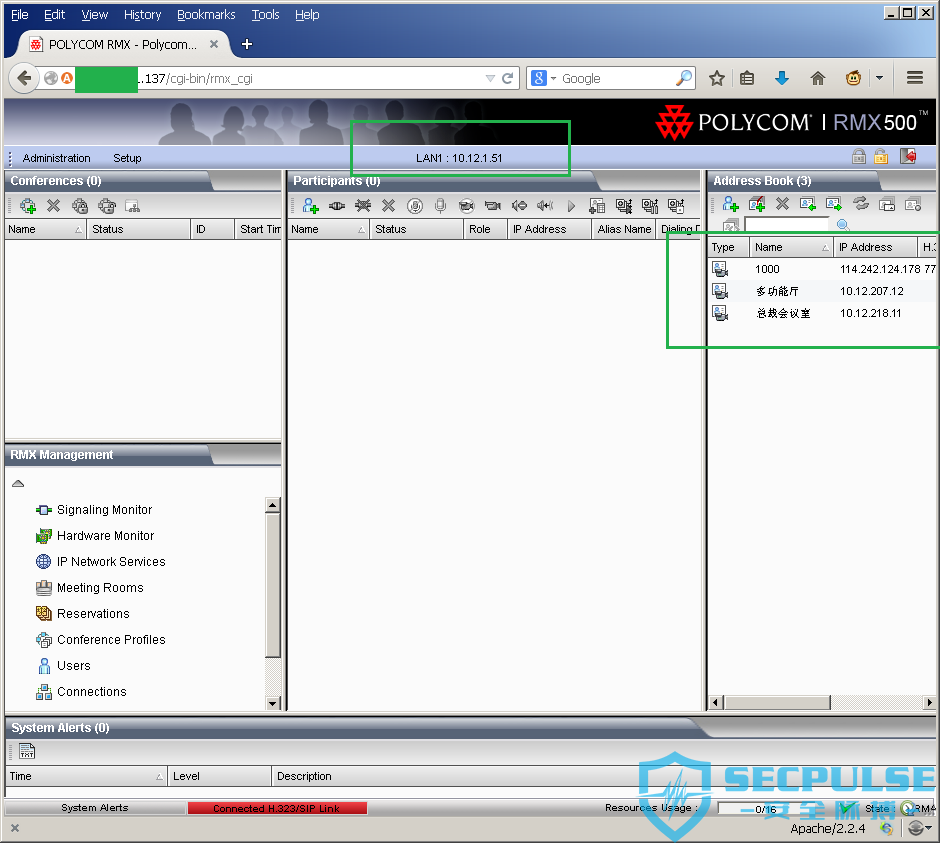Click the System Alerts status bar button
The width and height of the screenshot is (940, 843).
[x=95, y=808]
